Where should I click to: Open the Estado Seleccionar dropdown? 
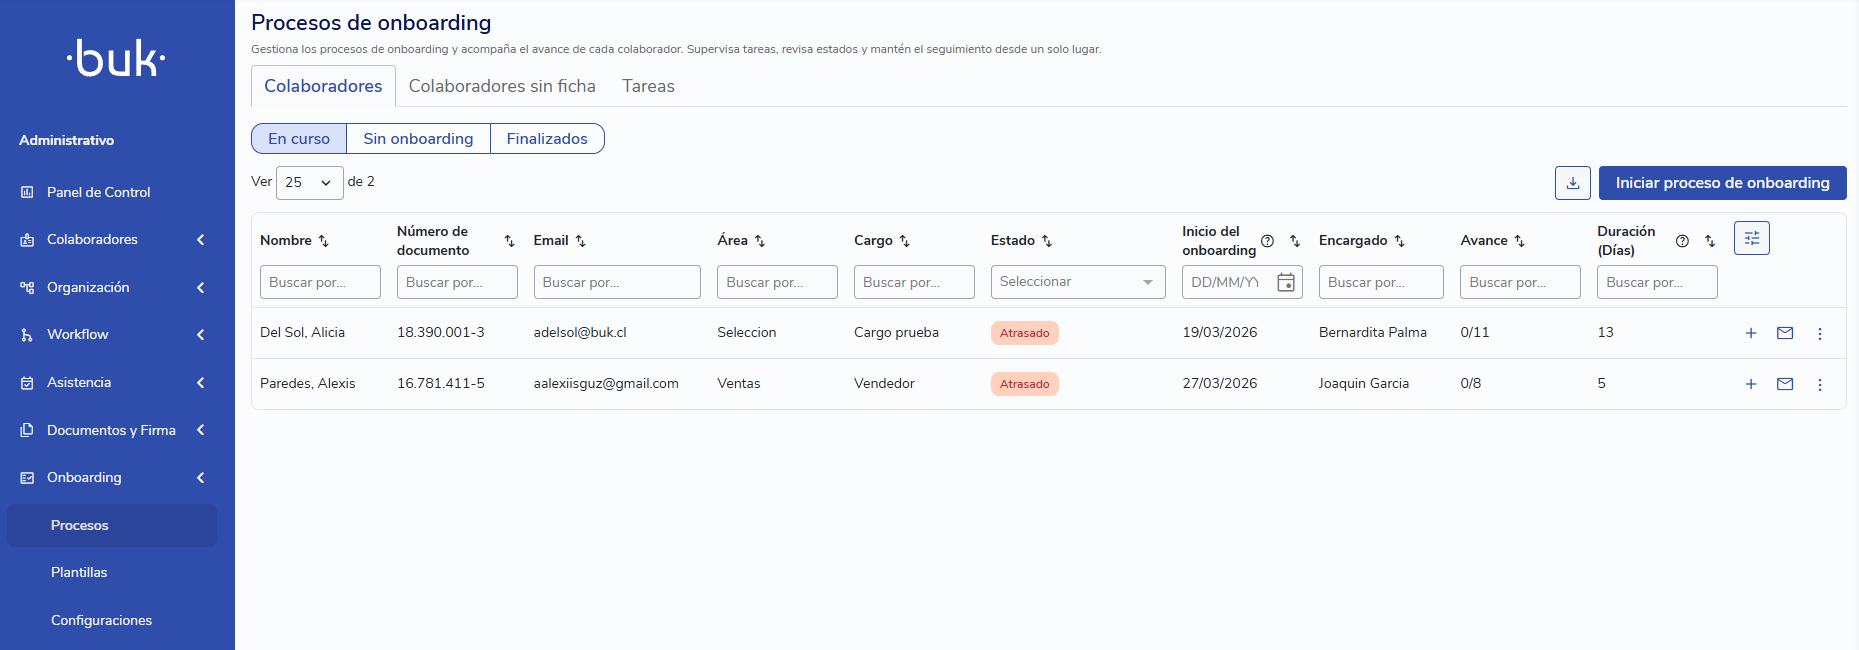point(1077,282)
